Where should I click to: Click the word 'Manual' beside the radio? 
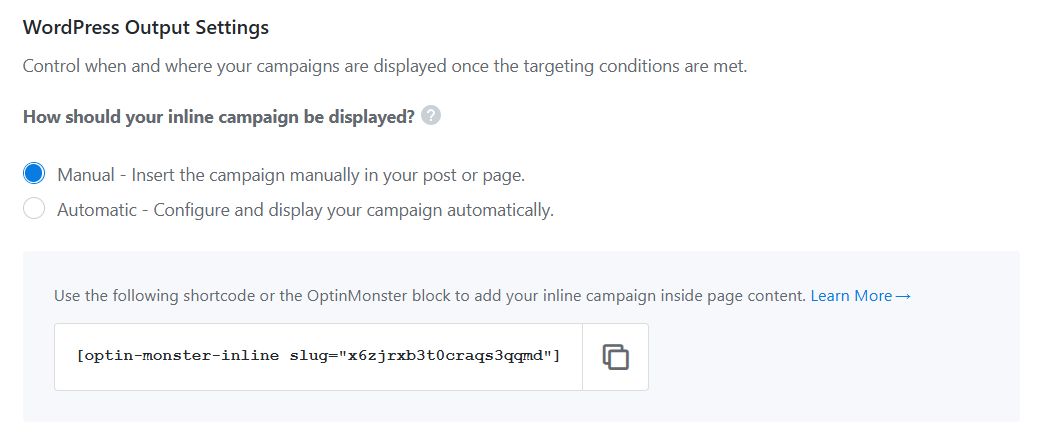click(x=86, y=175)
